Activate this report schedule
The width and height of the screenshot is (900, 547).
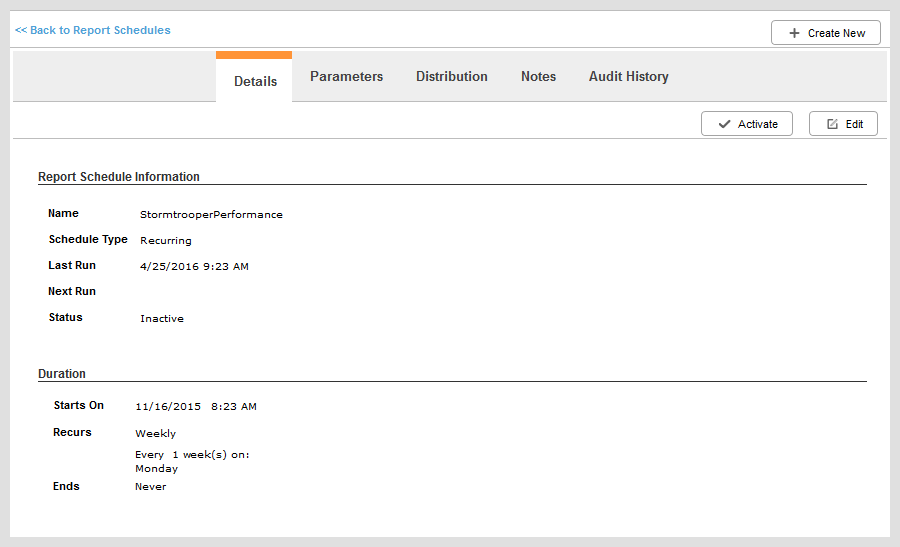coord(747,124)
